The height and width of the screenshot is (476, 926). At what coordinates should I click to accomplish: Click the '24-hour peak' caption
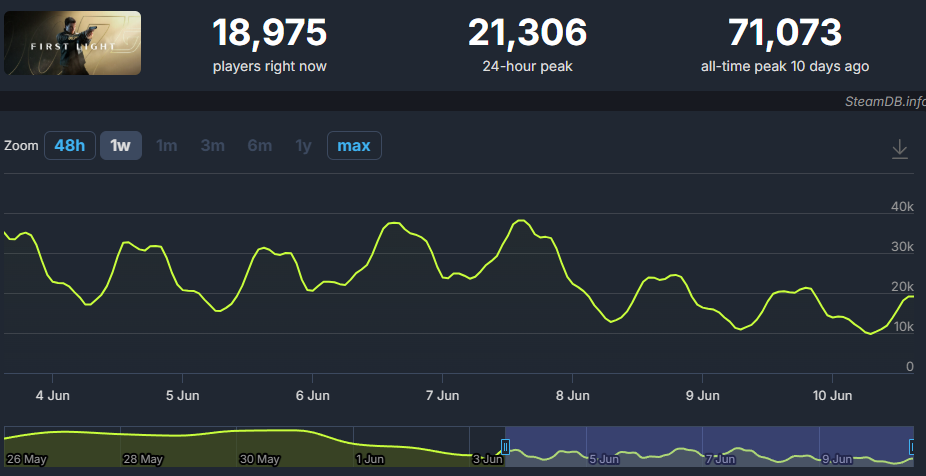coord(527,66)
